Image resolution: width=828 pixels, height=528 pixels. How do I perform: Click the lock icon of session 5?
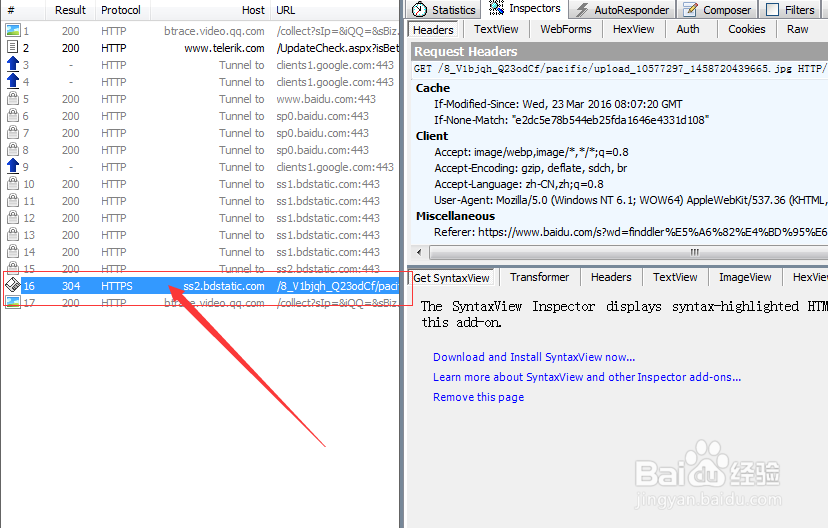point(13,99)
